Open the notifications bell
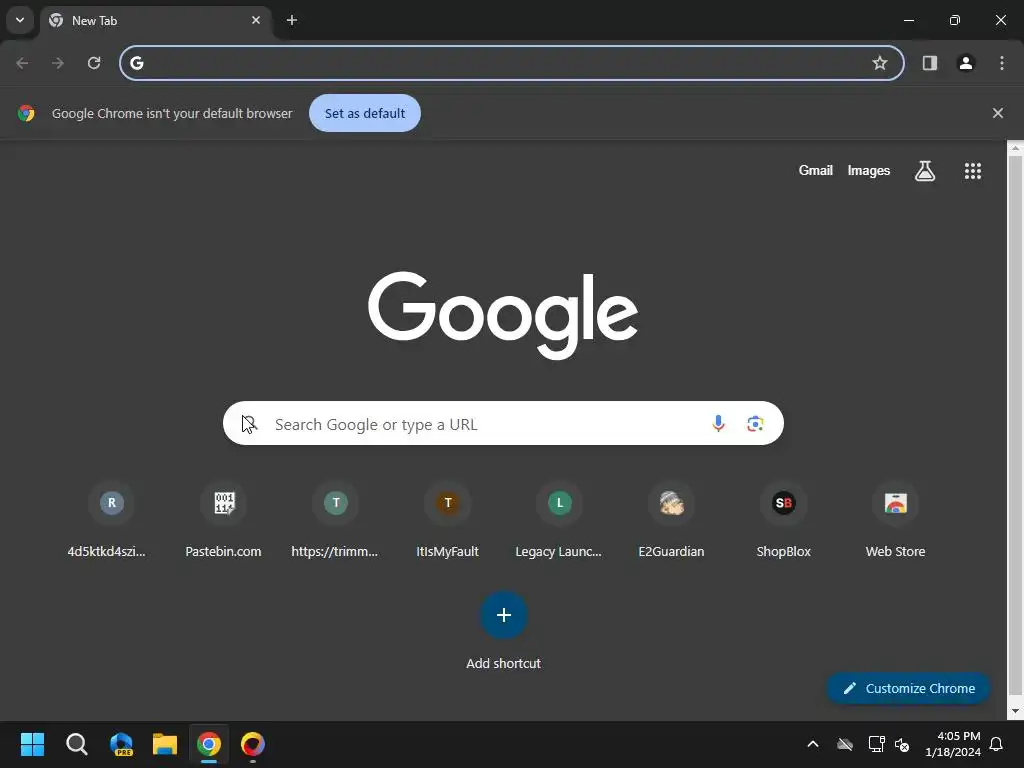 click(997, 744)
